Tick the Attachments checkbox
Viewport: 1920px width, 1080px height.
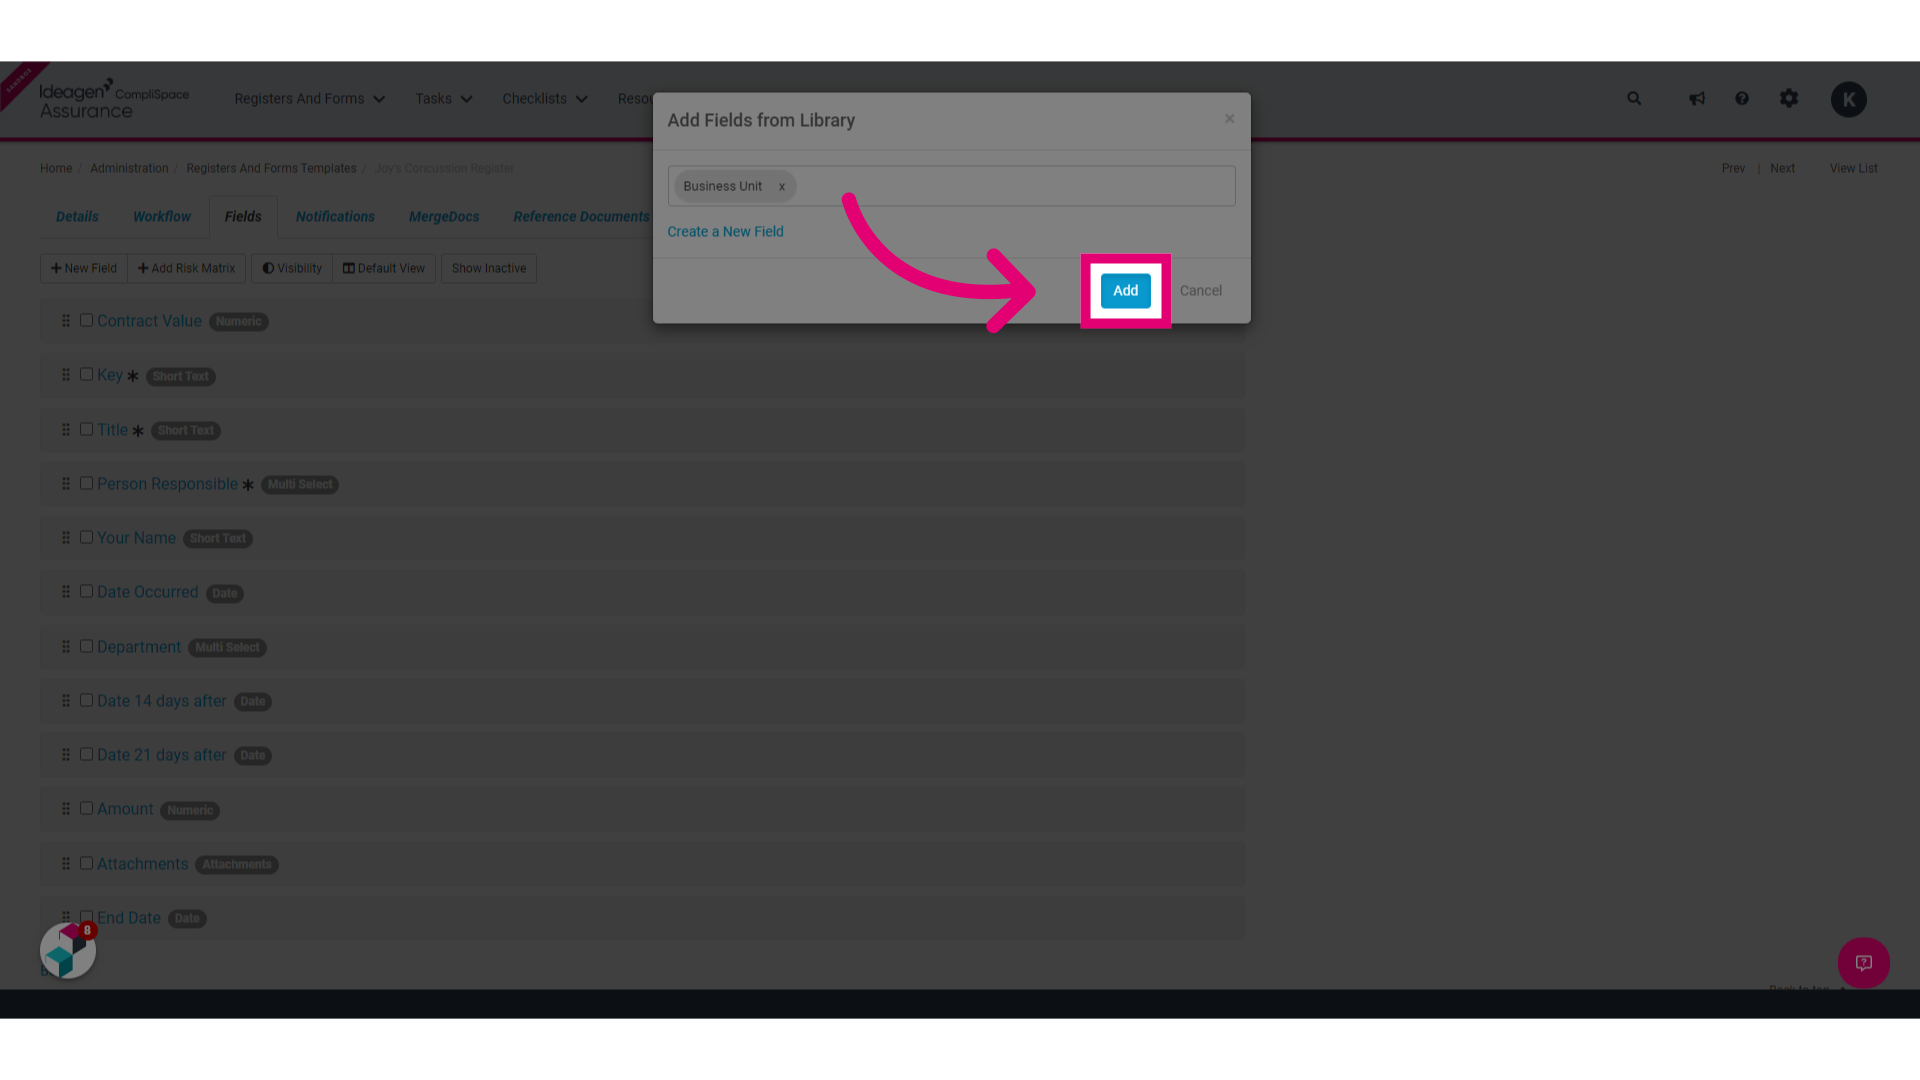pos(86,864)
